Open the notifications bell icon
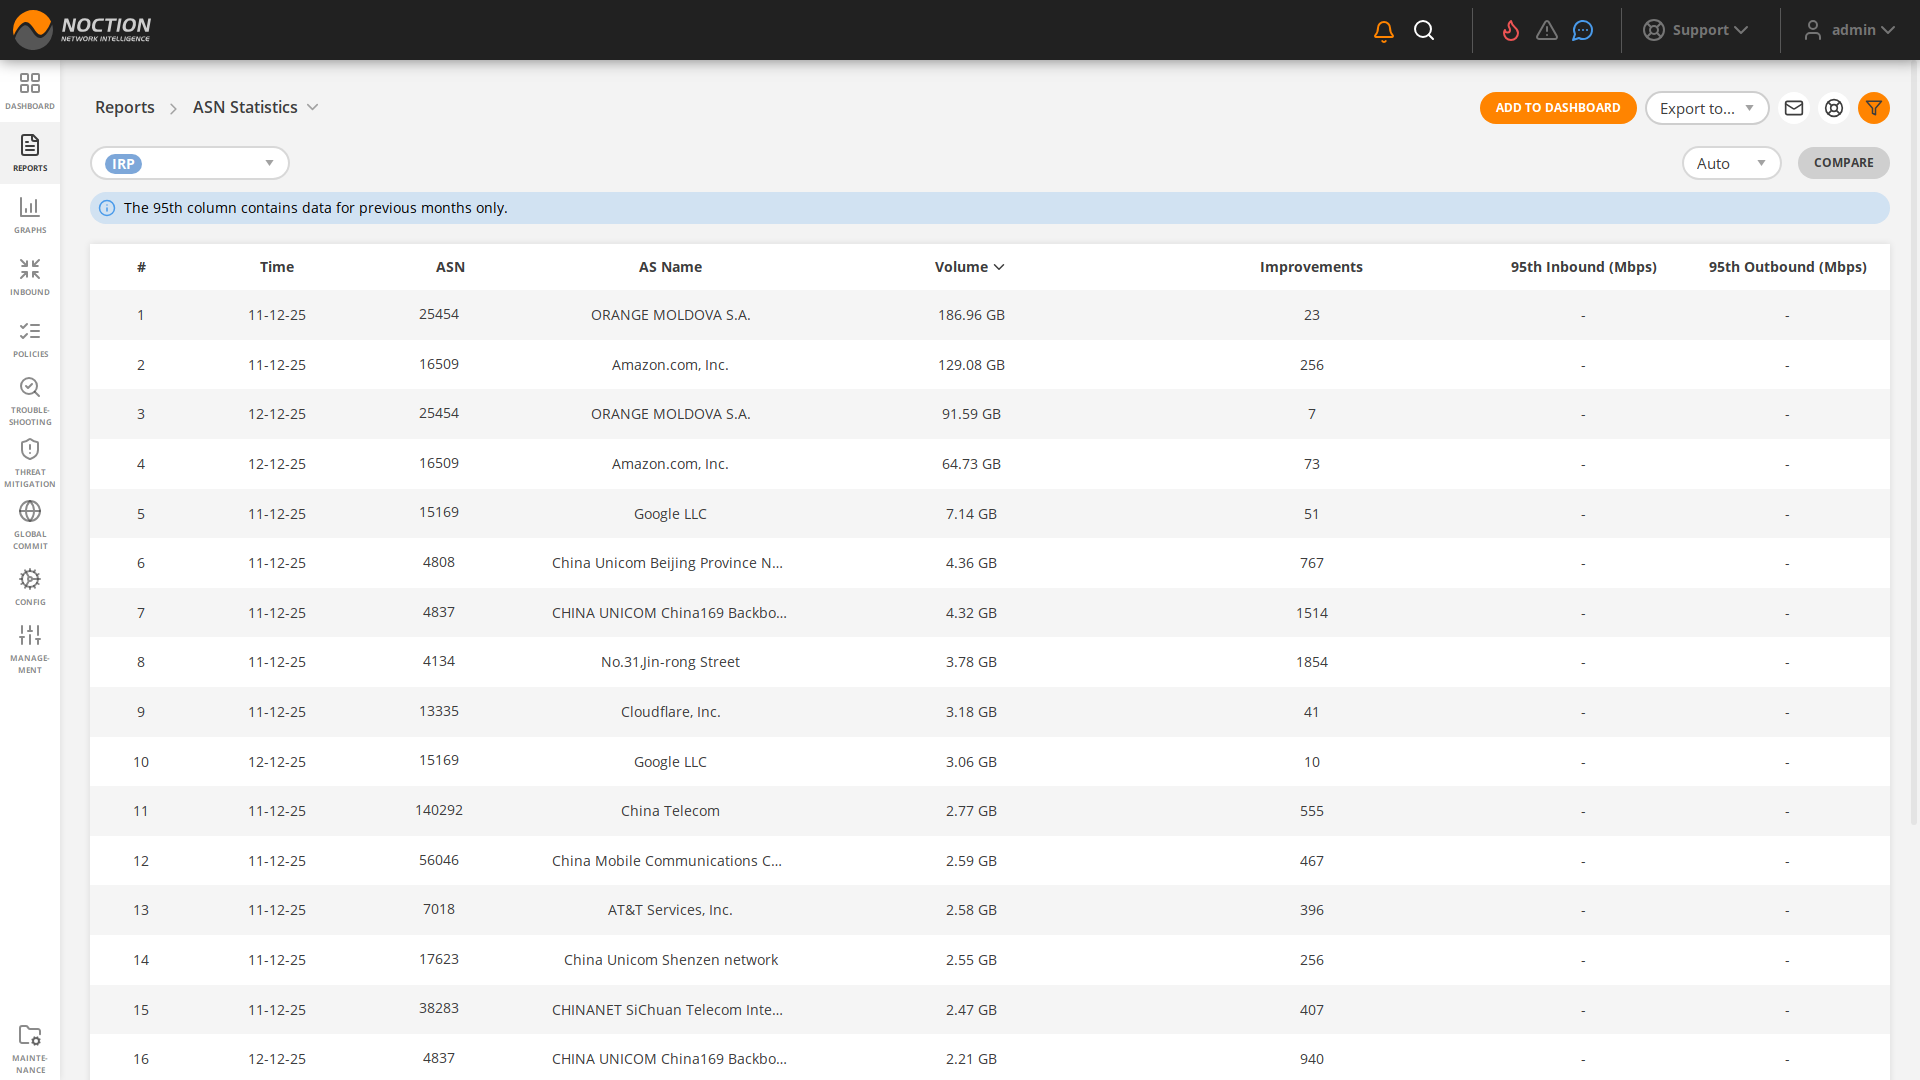This screenshot has width=1920, height=1080. pos(1384,31)
